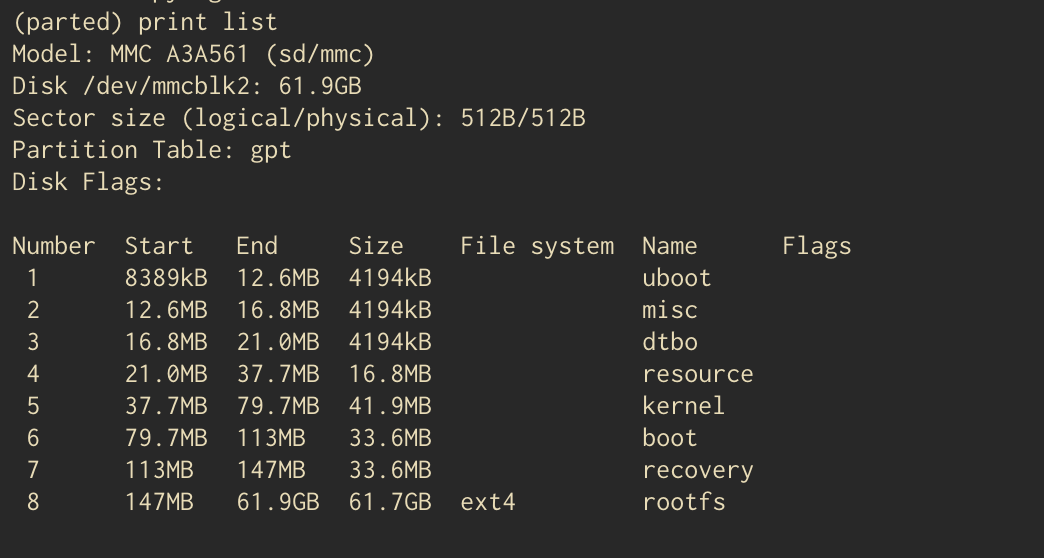Screen dimensions: 1044x558
Task: Click the 'Name' column header
Action: coord(669,246)
